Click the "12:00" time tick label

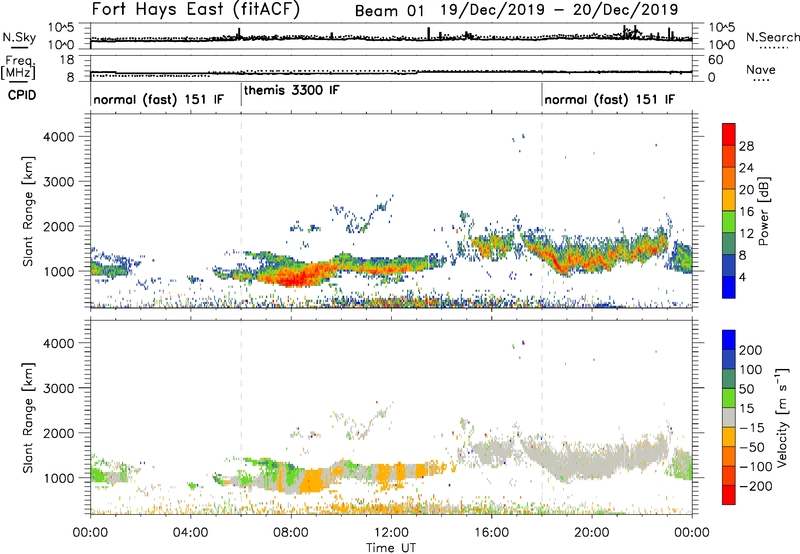pos(391,533)
